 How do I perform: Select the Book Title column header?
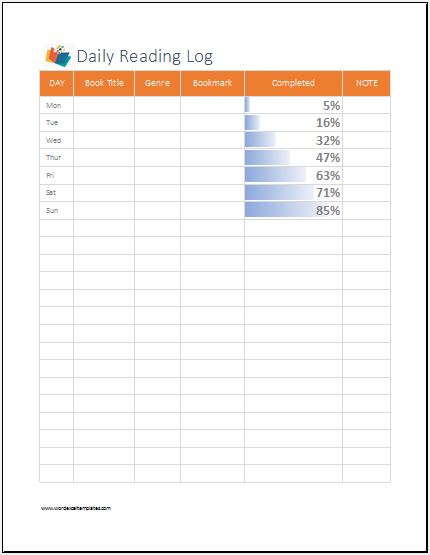pyautogui.click(x=104, y=83)
